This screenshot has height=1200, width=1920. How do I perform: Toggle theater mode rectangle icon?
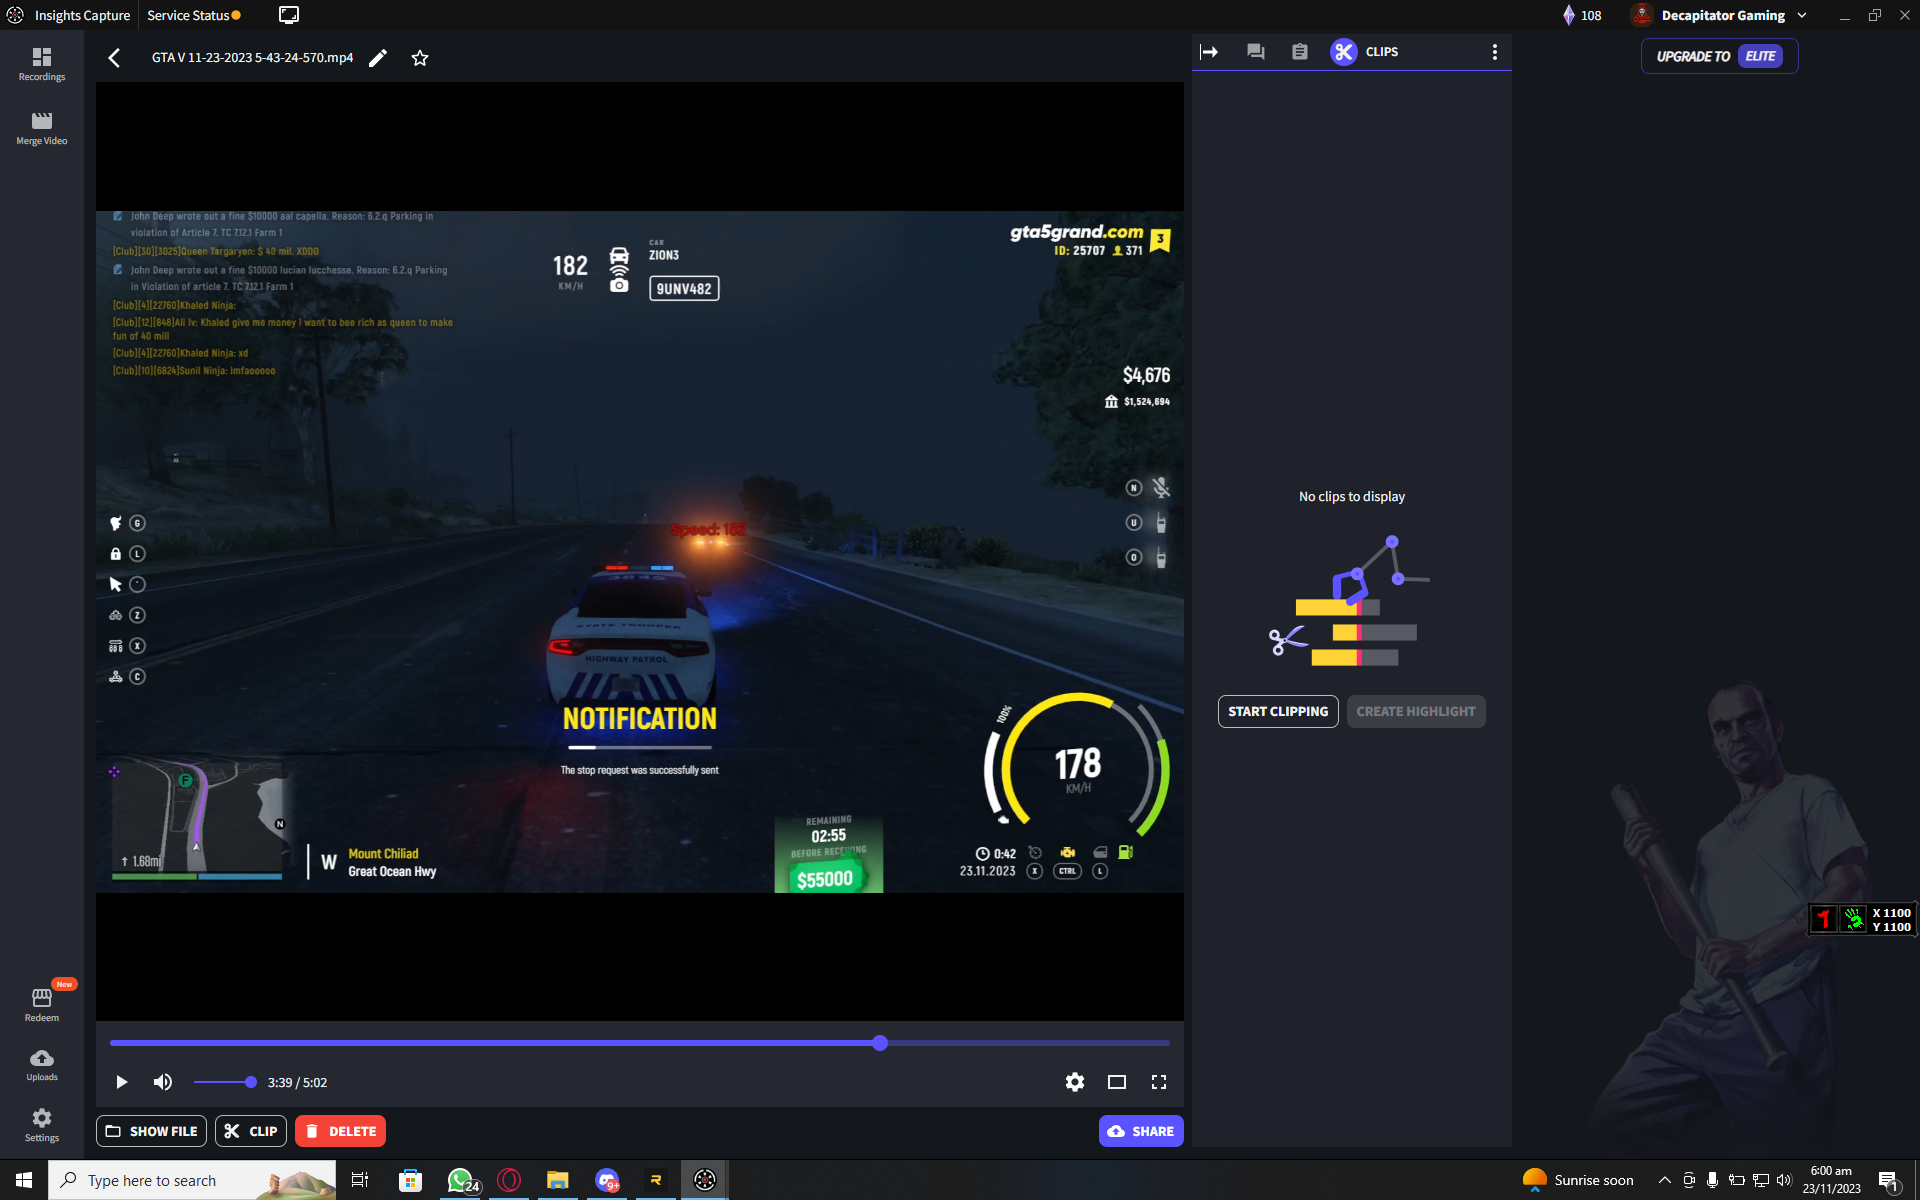pos(1117,1082)
